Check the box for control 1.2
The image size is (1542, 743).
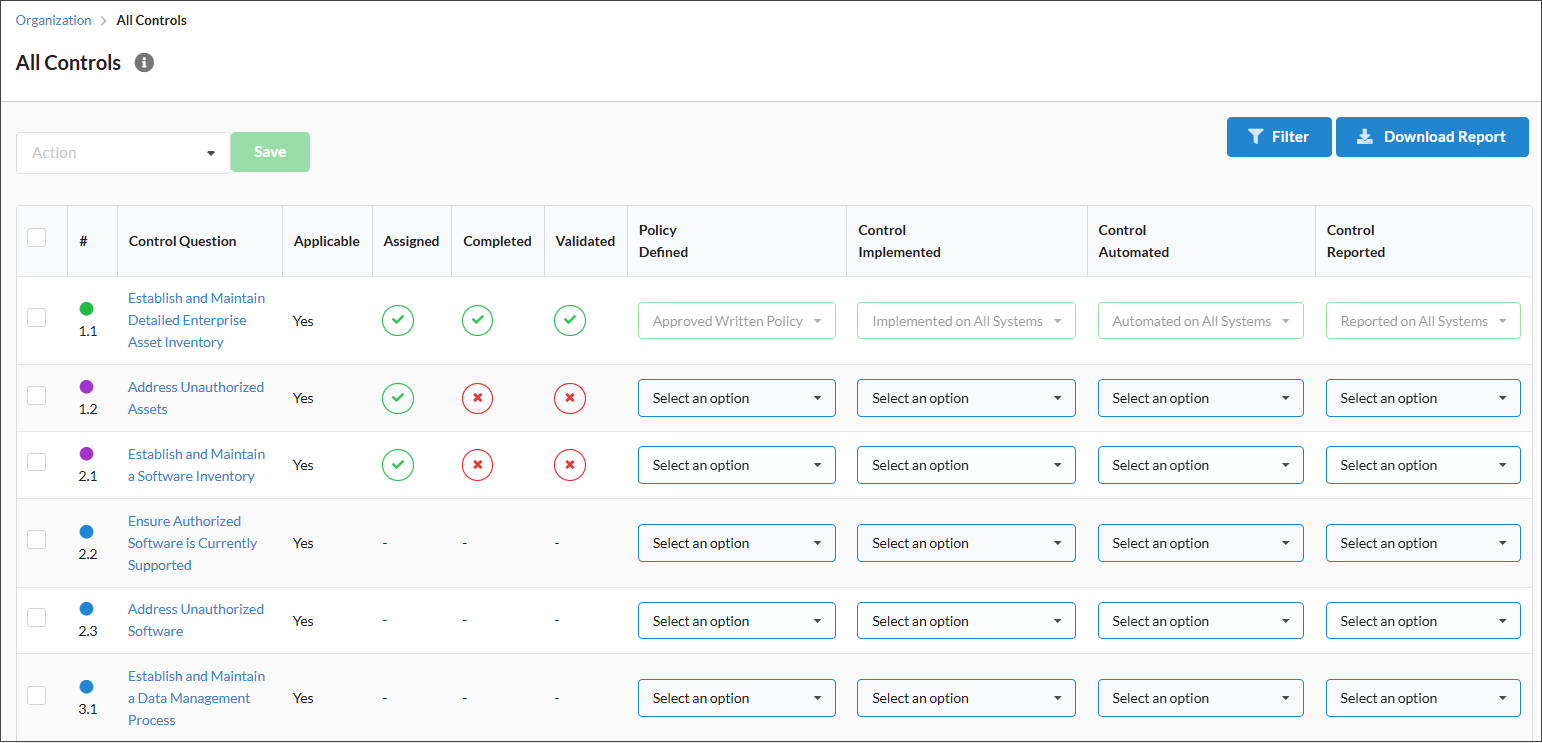click(37, 395)
